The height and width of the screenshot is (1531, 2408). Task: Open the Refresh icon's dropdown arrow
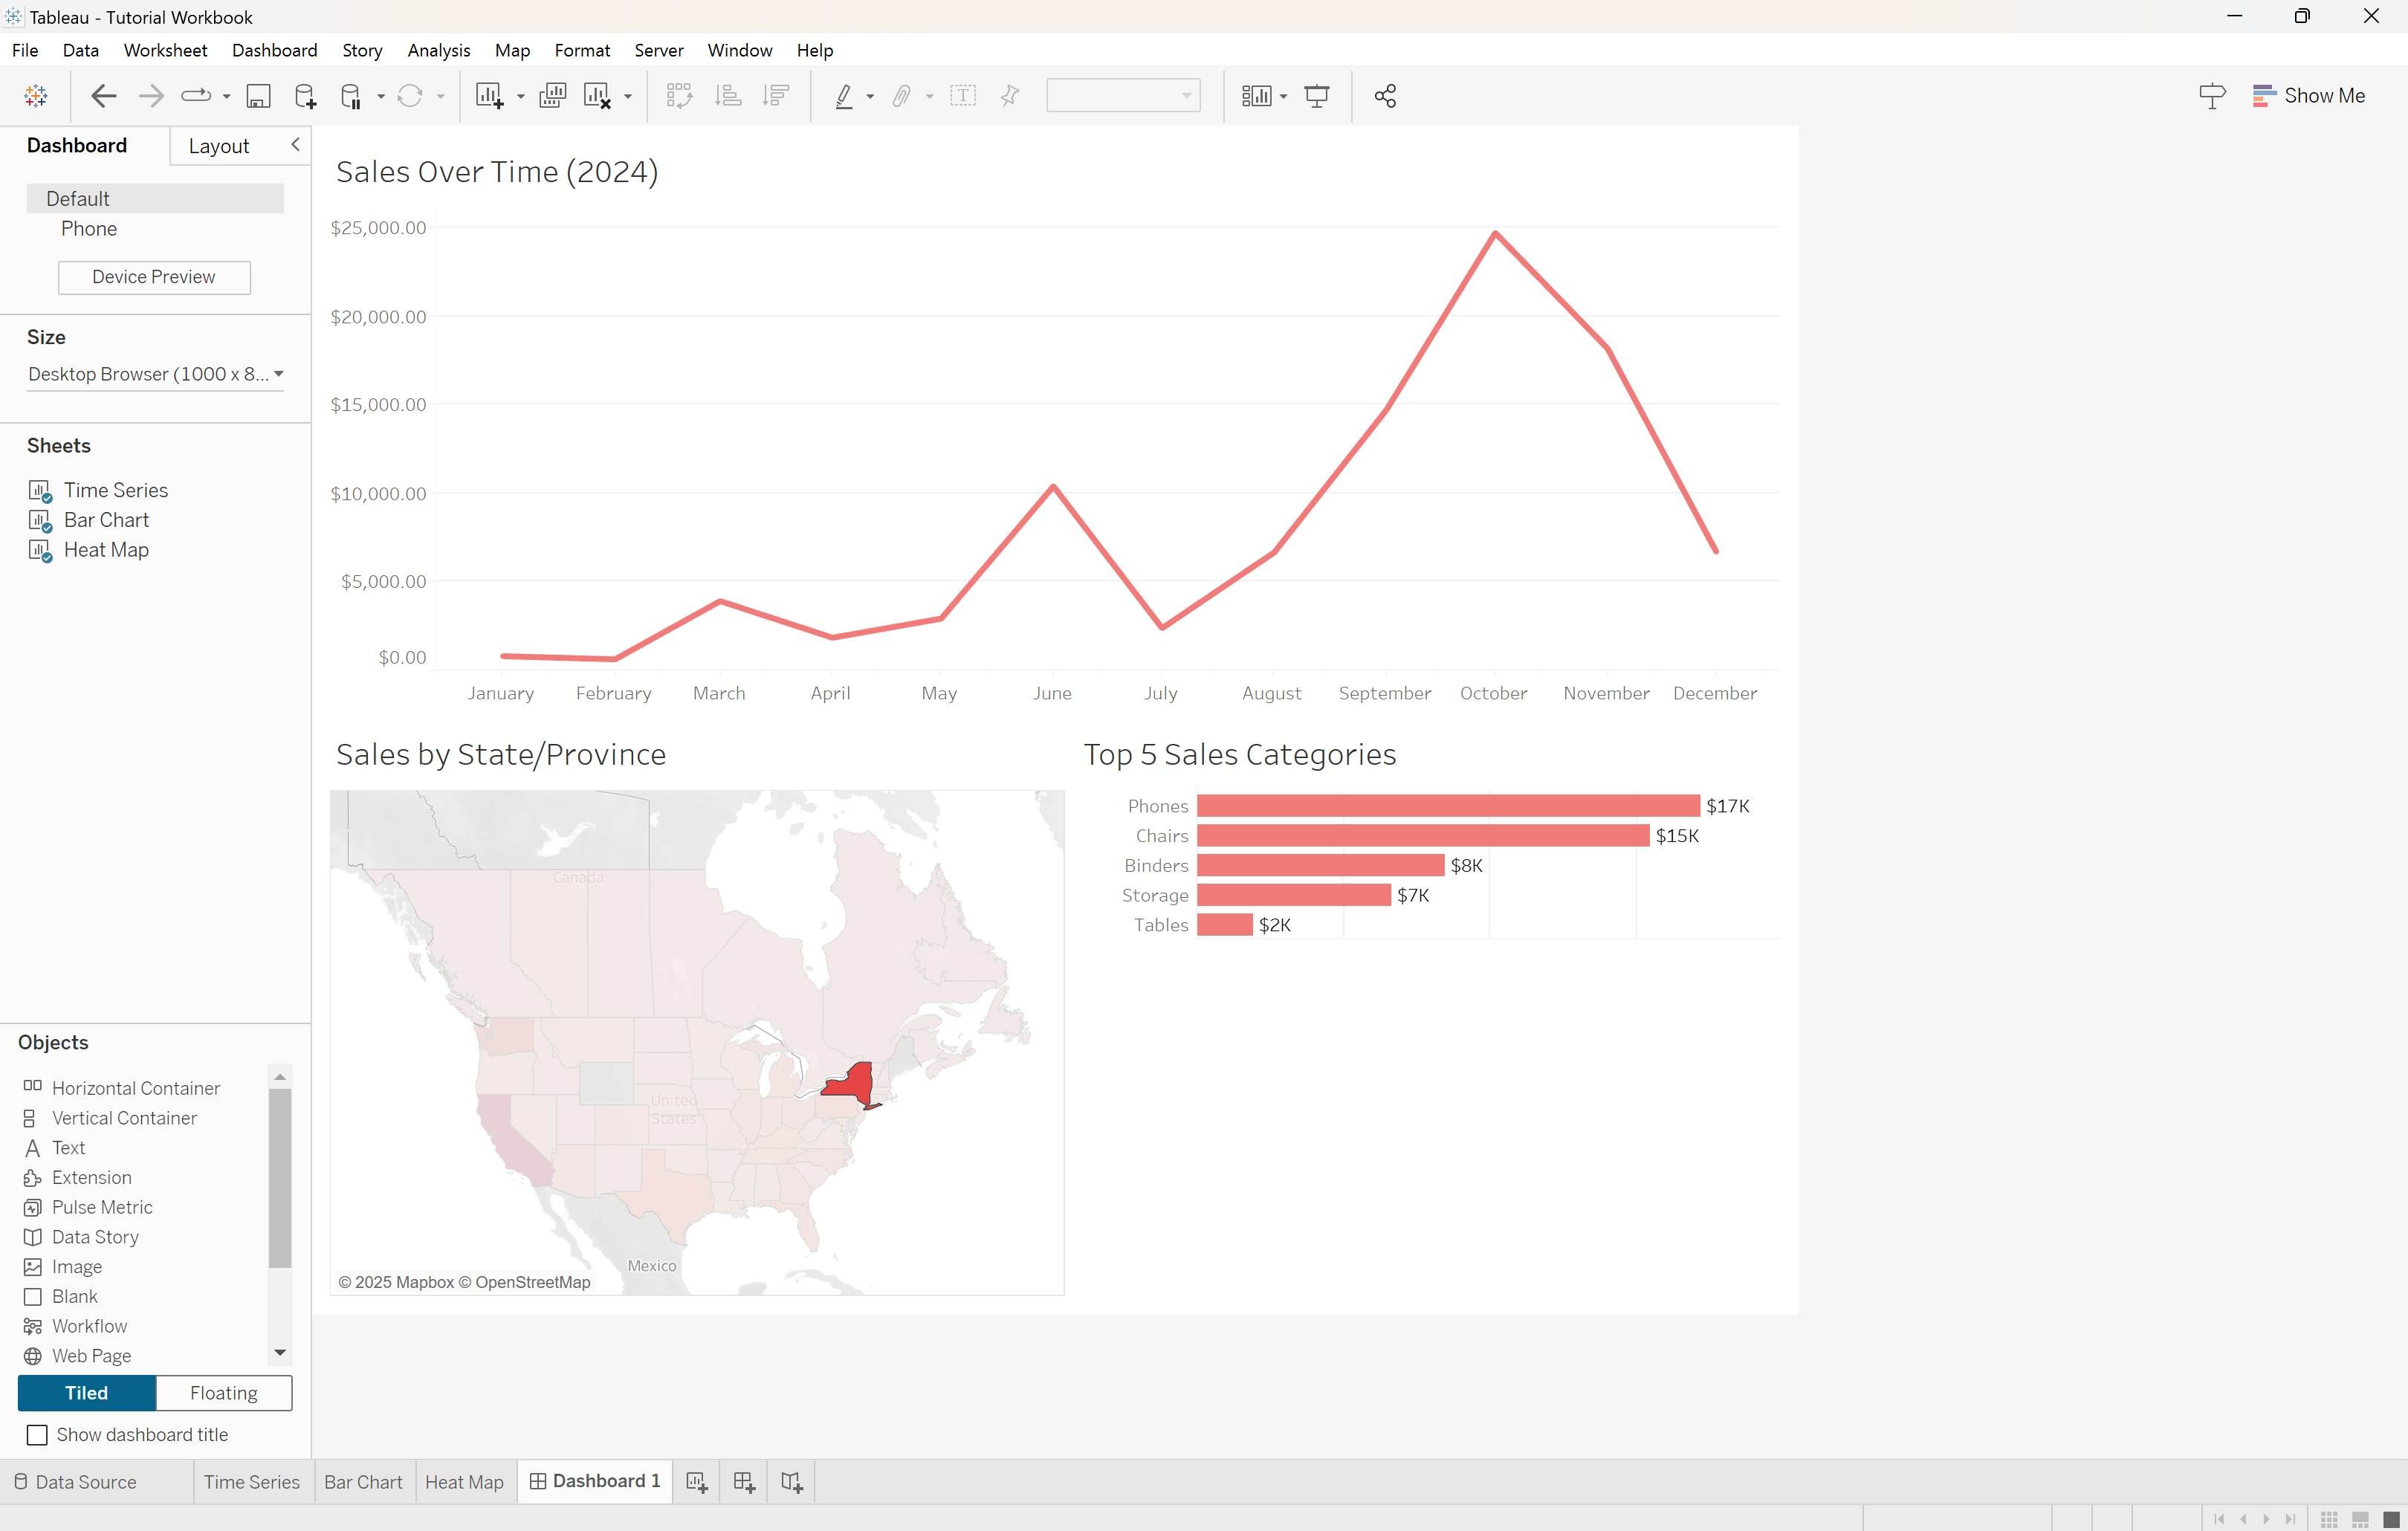[x=441, y=97]
